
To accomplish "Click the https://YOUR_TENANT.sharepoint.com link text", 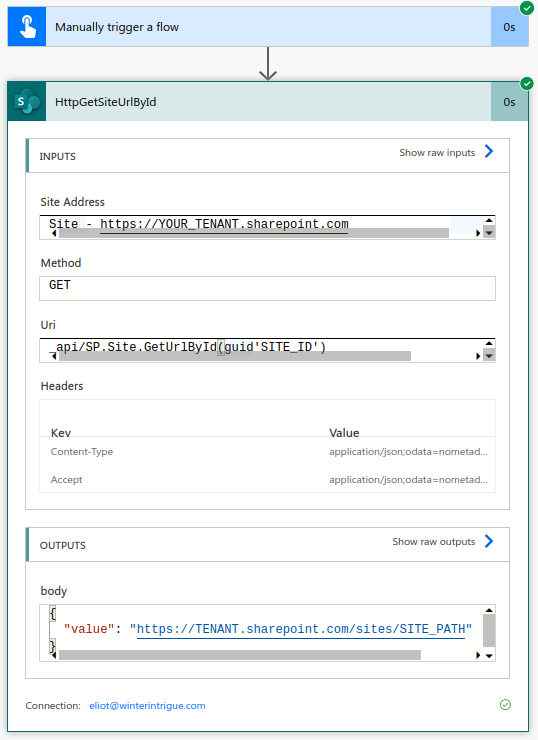I will coord(224,224).
